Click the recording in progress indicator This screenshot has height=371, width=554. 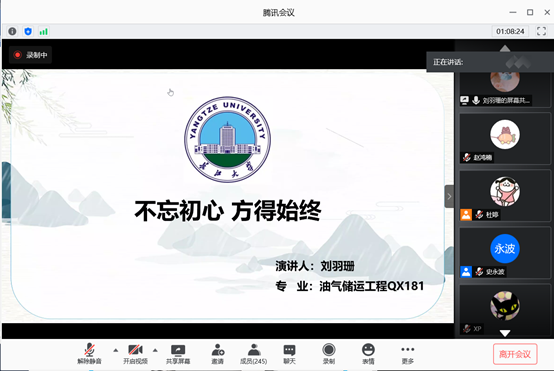(30, 55)
